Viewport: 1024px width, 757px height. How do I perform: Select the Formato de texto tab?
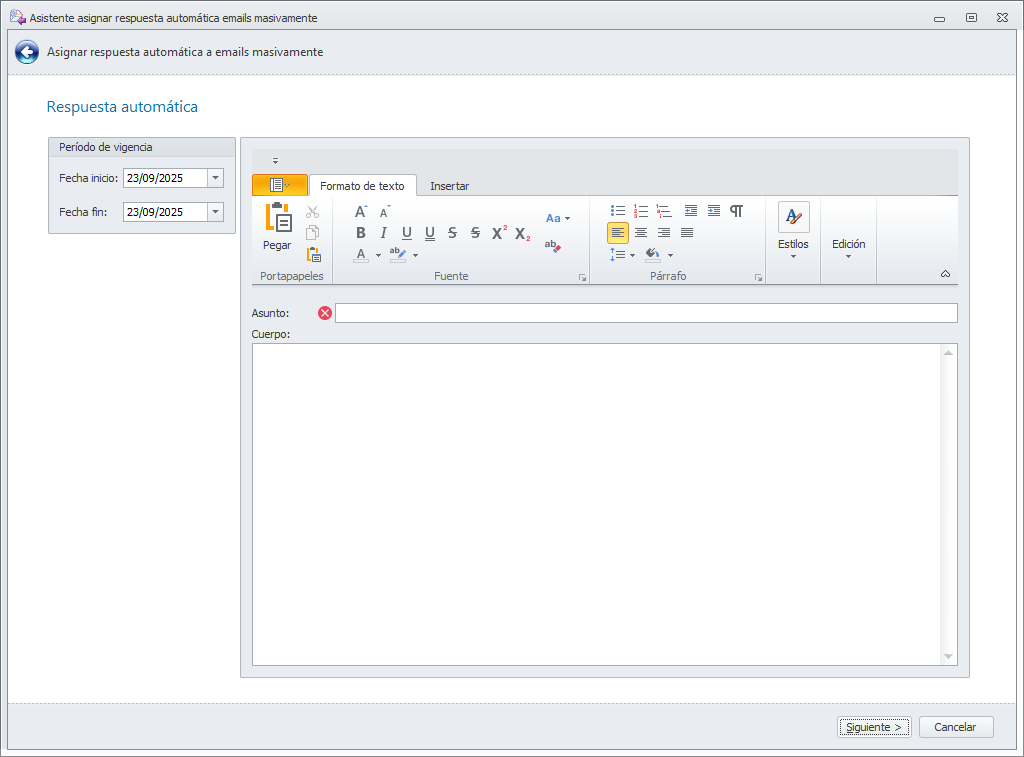coord(362,186)
